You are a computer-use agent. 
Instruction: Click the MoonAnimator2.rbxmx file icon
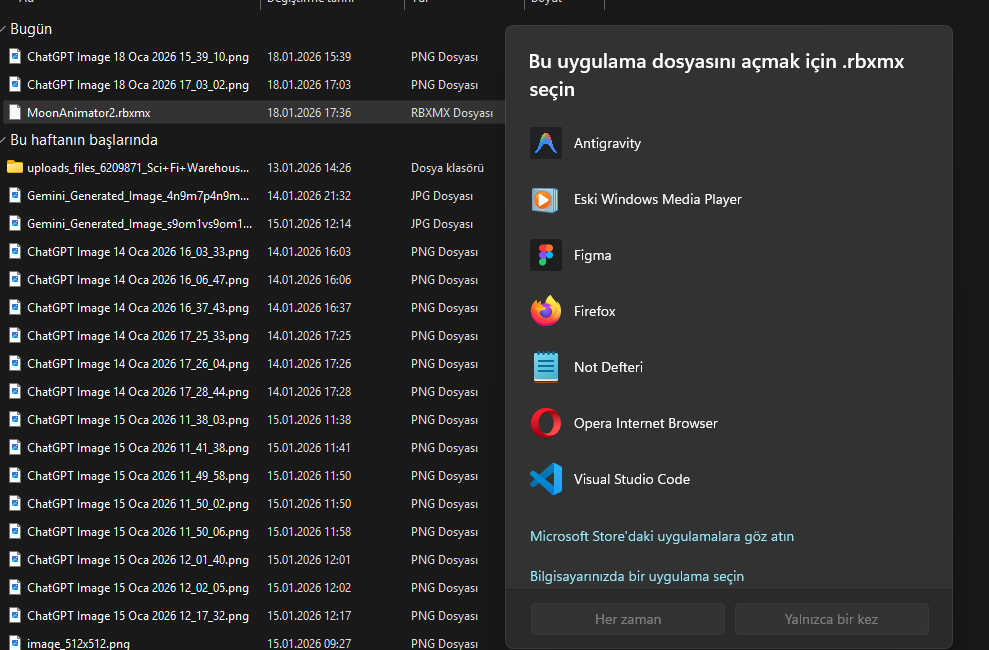[15, 112]
